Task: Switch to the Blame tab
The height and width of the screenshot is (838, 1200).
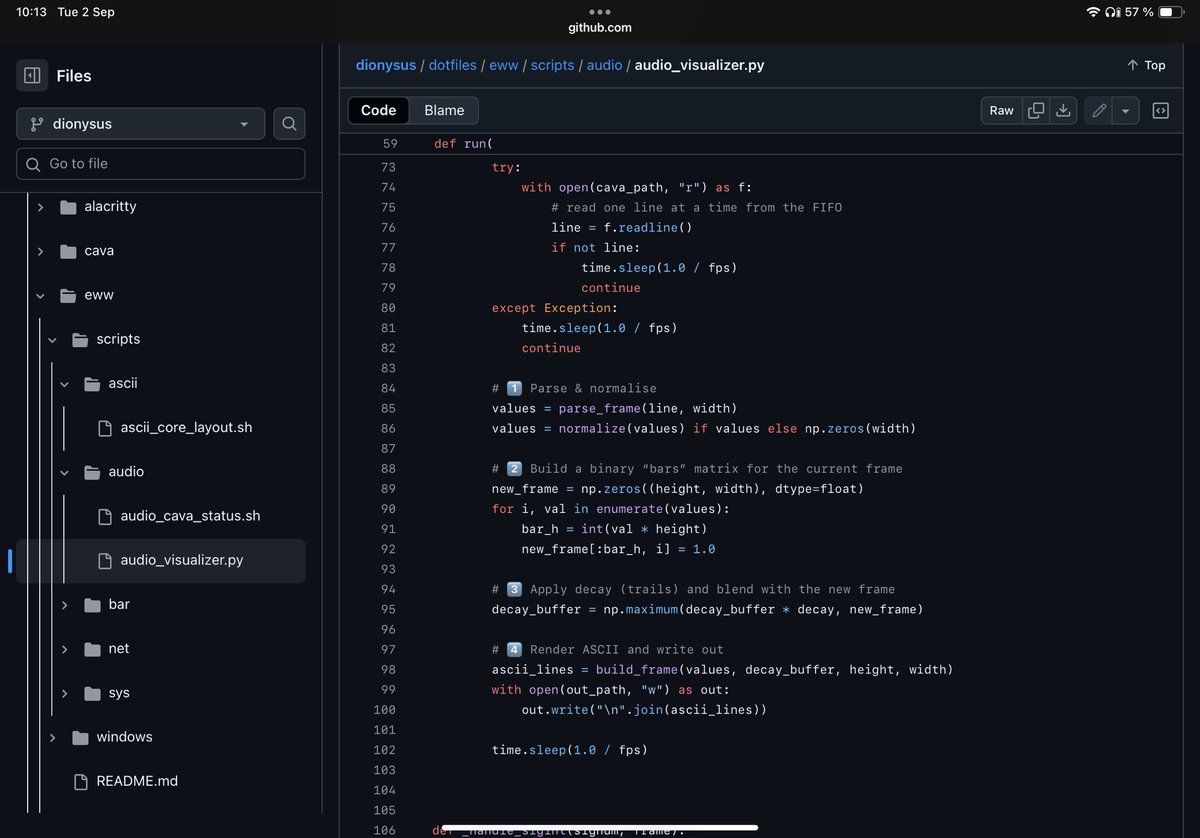Action: pyautogui.click(x=444, y=110)
